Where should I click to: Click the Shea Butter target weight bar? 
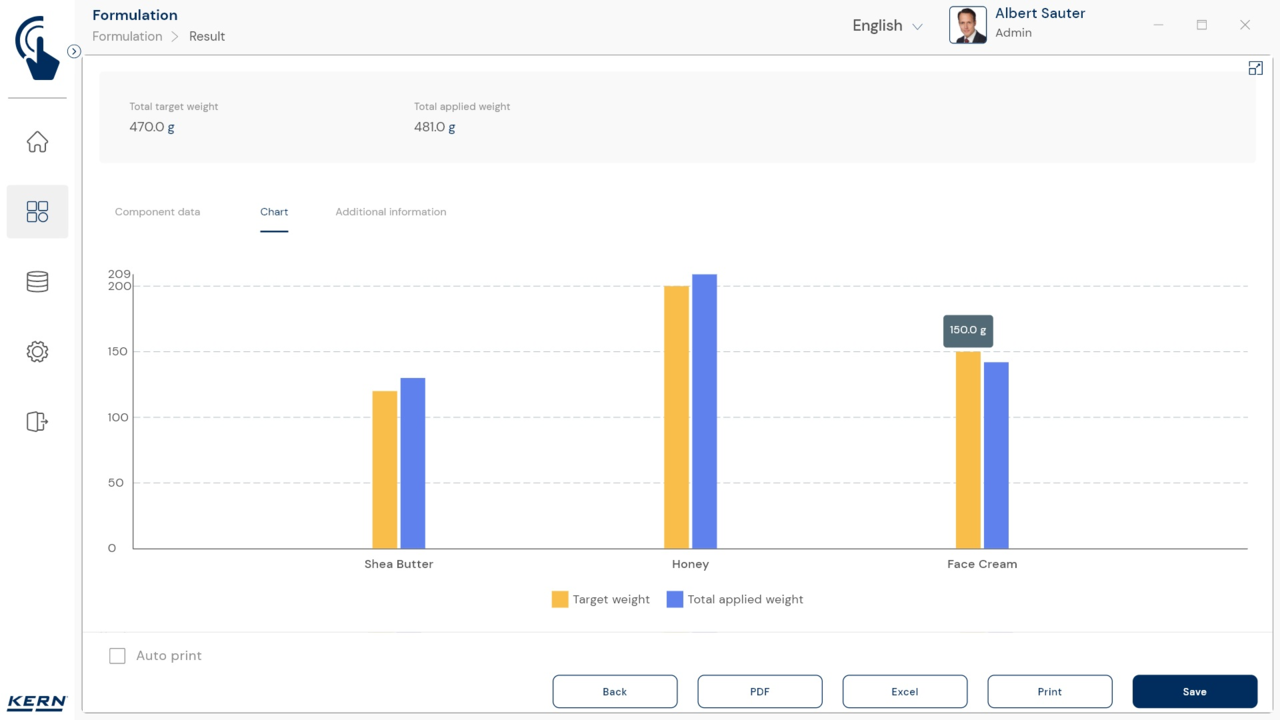click(384, 469)
